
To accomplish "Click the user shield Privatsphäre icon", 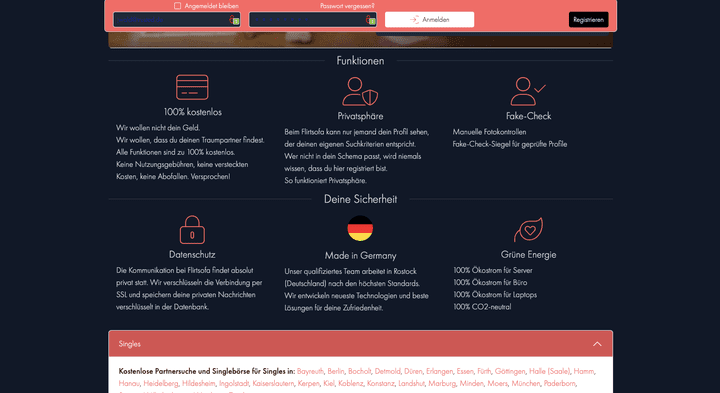I will pos(360,91).
